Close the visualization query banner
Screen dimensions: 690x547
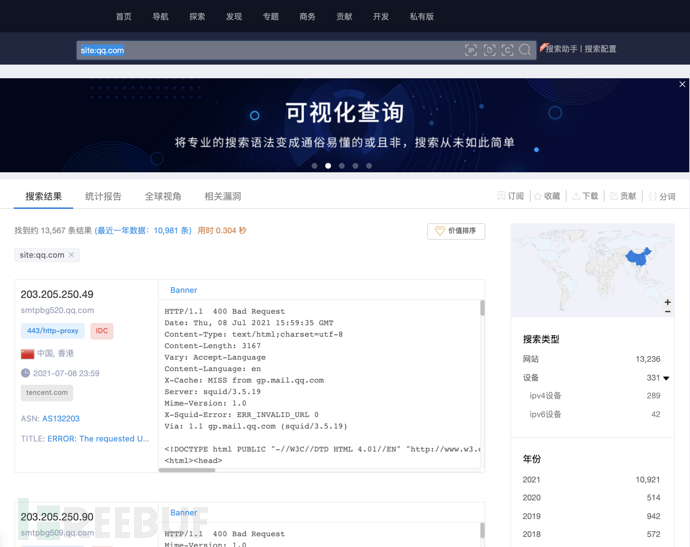[x=682, y=84]
